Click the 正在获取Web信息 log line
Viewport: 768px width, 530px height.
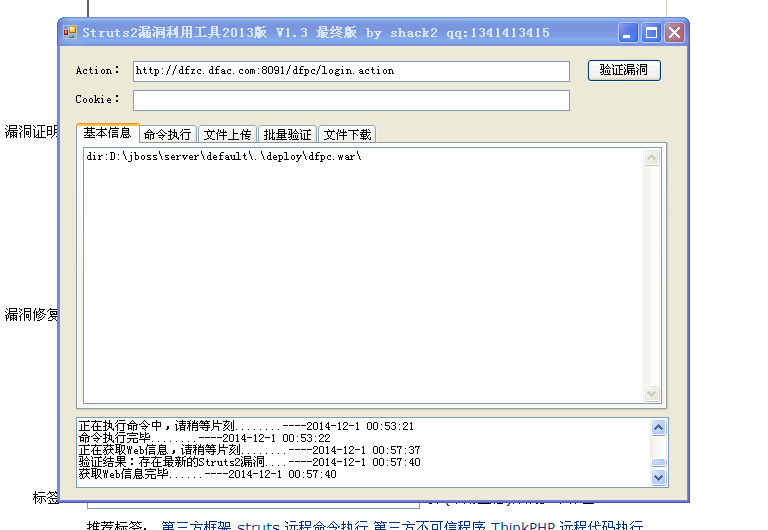[249, 450]
